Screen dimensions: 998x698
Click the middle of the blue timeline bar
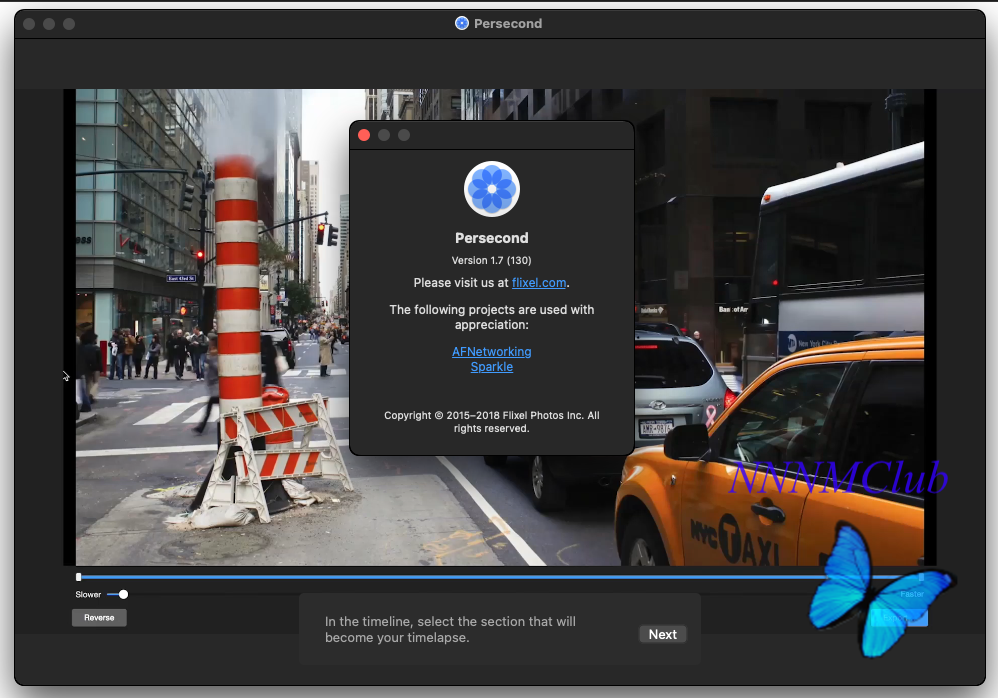[x=500, y=577]
